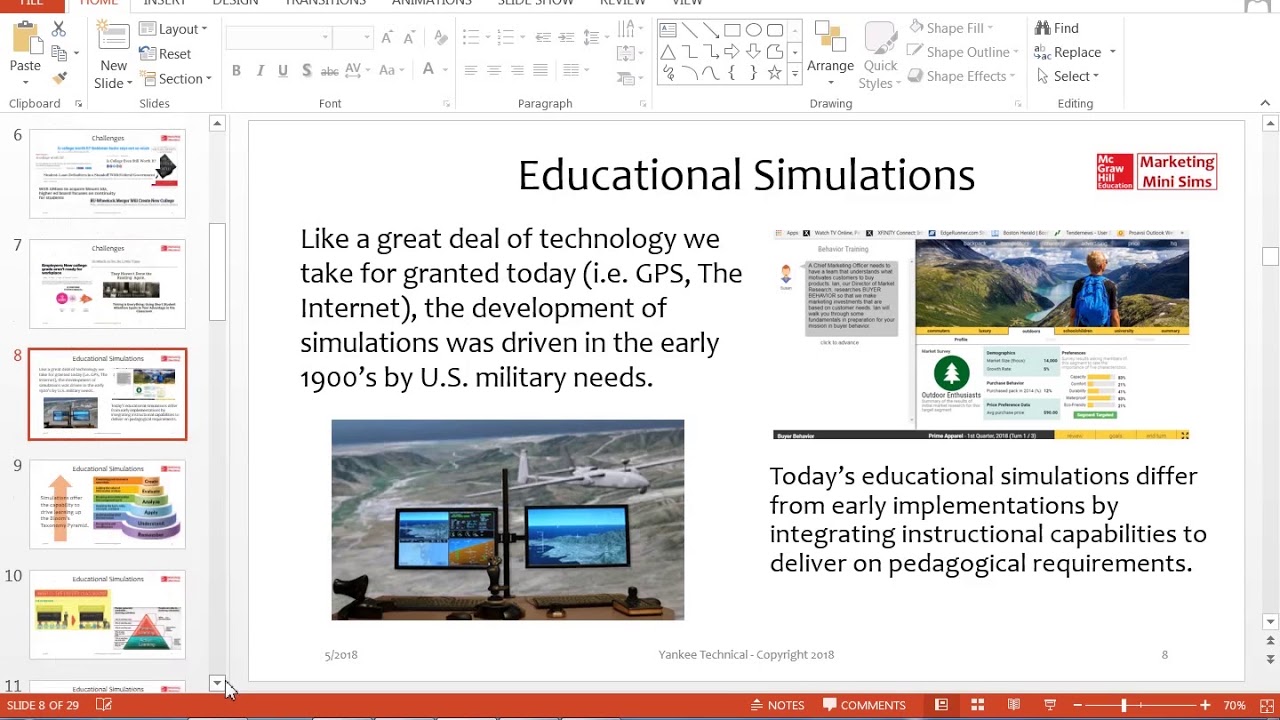Toggle Align Left for paragraph

pyautogui.click(x=470, y=70)
